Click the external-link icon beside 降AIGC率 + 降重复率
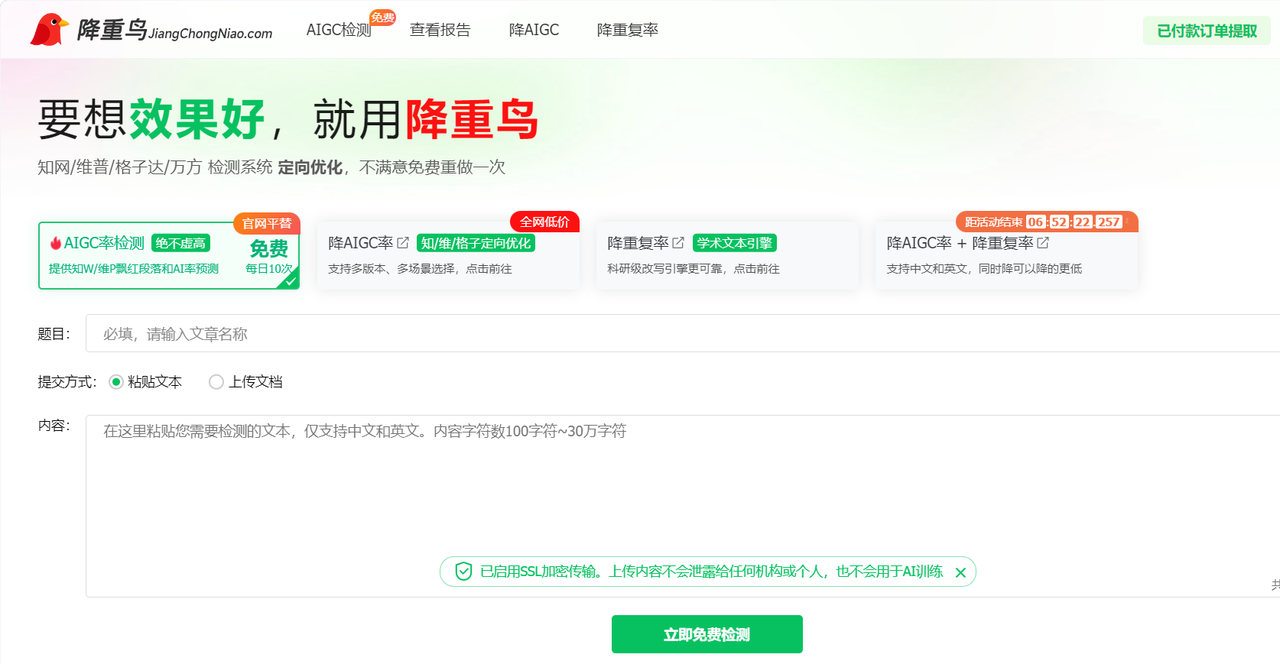The image size is (1280, 664). (x=1043, y=243)
